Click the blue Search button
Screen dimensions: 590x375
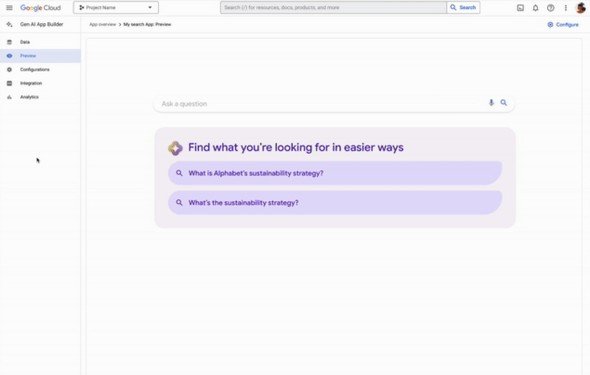click(x=463, y=8)
